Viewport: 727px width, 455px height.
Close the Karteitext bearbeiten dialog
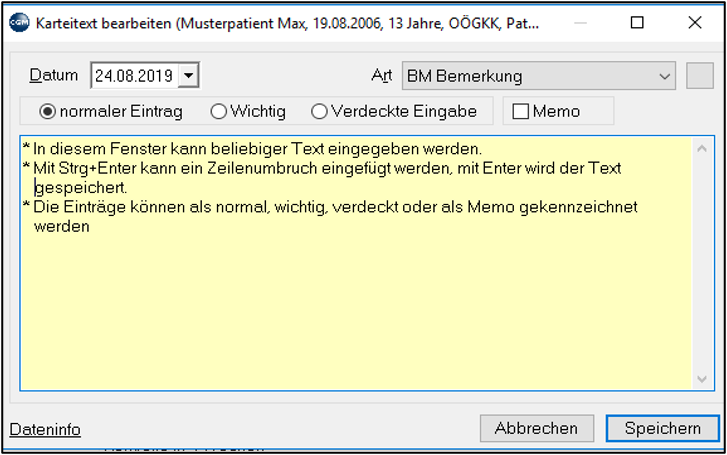click(x=695, y=22)
